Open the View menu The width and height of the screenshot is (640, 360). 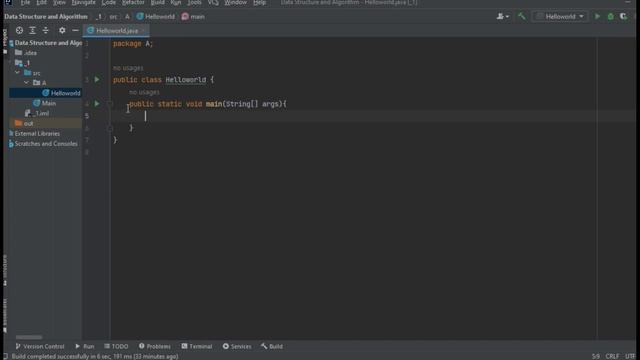click(59, 2)
